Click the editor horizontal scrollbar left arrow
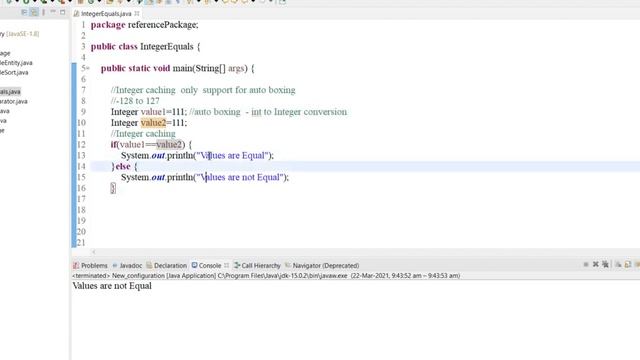Image resolution: width=640 pixels, height=360 pixels. coord(93,252)
